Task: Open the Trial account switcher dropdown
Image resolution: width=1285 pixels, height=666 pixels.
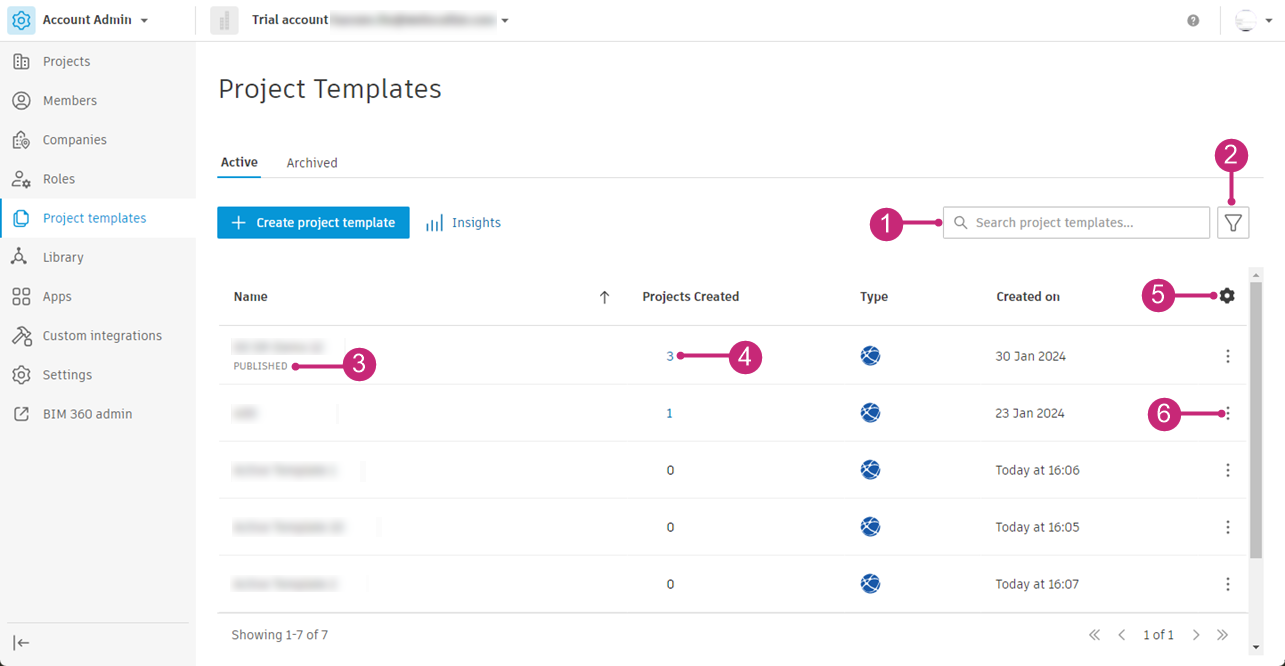Action: [505, 20]
